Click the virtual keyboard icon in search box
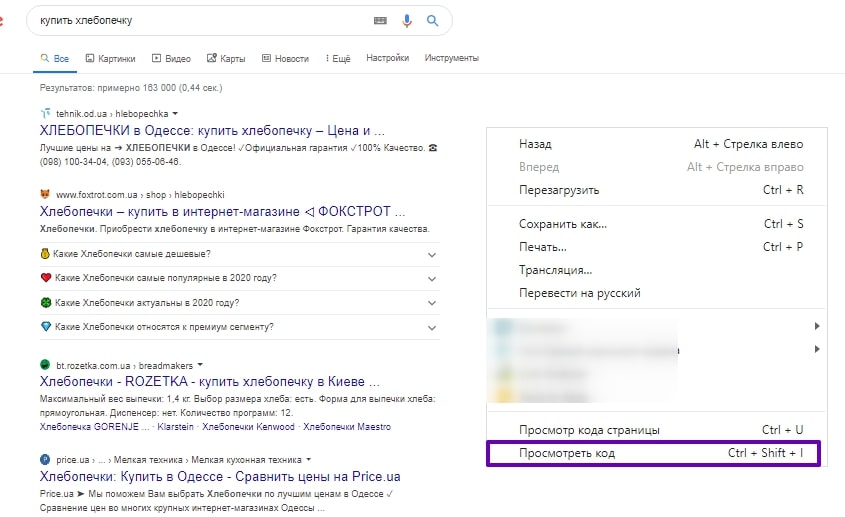 [x=380, y=20]
